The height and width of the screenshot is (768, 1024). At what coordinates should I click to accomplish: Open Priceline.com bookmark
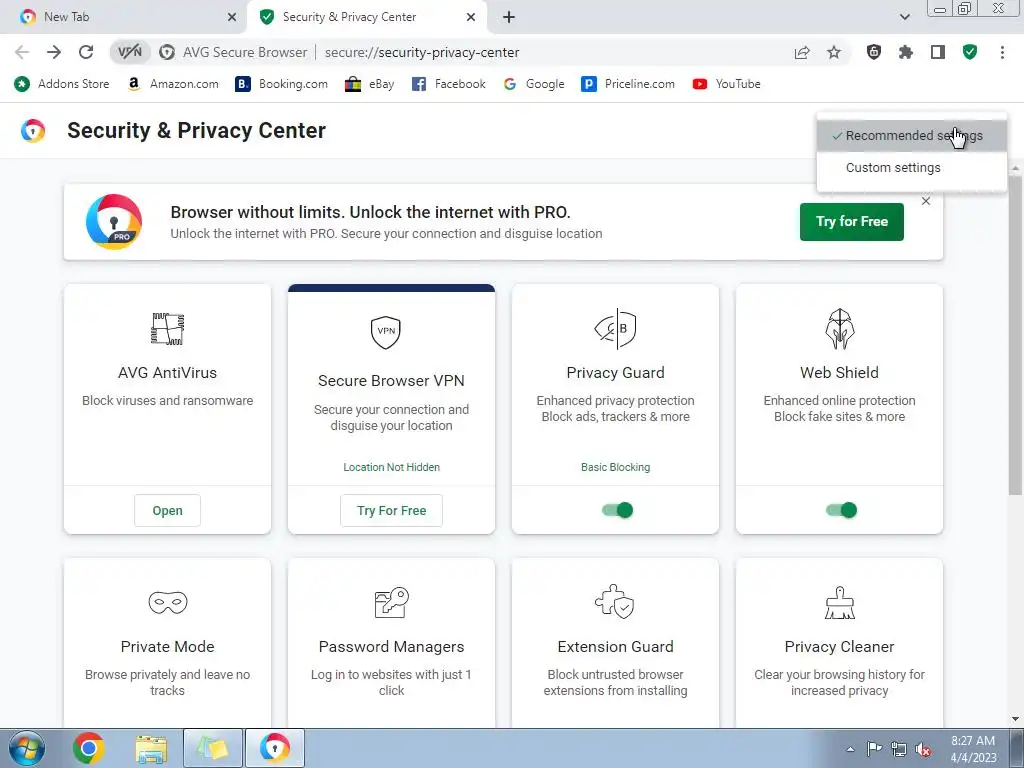pos(628,84)
